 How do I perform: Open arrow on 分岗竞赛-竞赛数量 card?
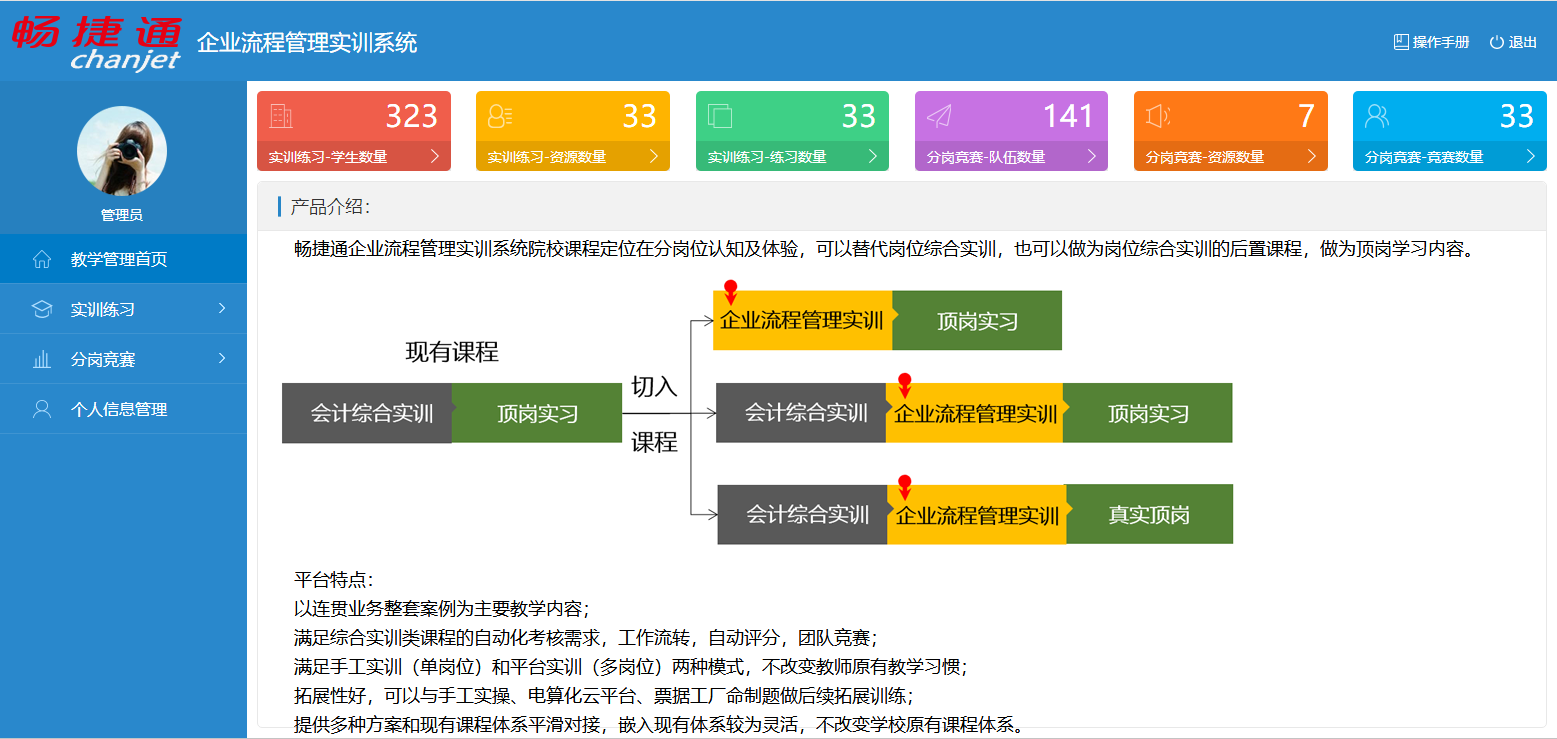click(1530, 156)
